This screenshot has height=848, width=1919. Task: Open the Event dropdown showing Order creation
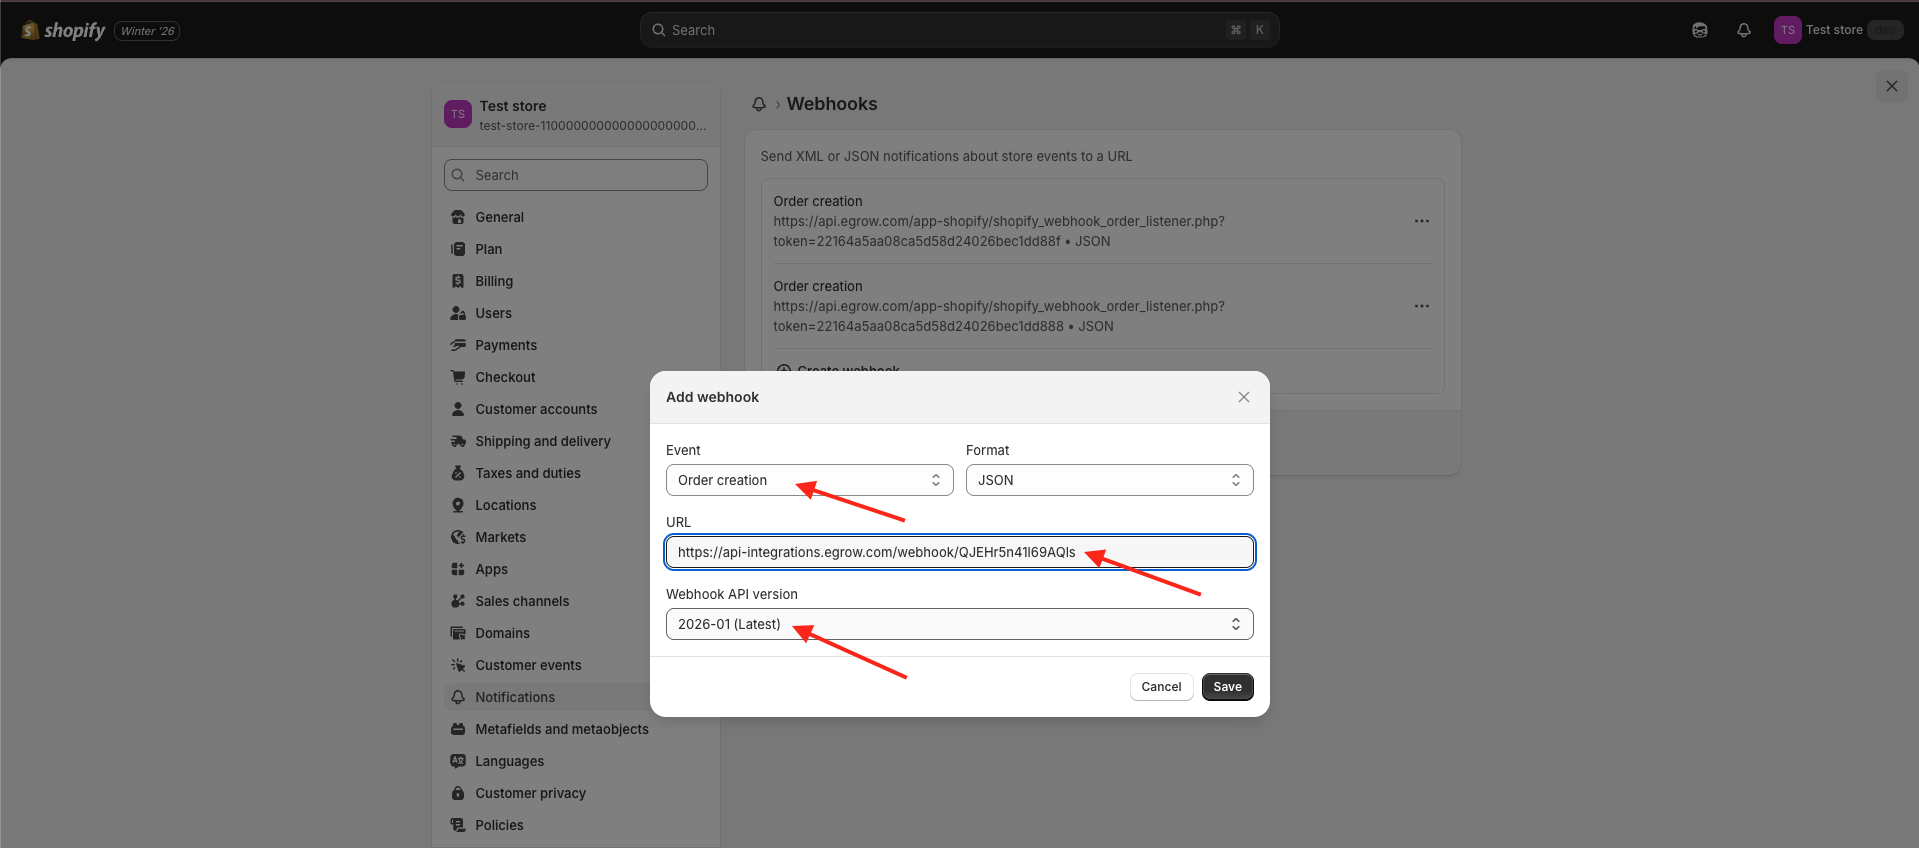tap(810, 480)
